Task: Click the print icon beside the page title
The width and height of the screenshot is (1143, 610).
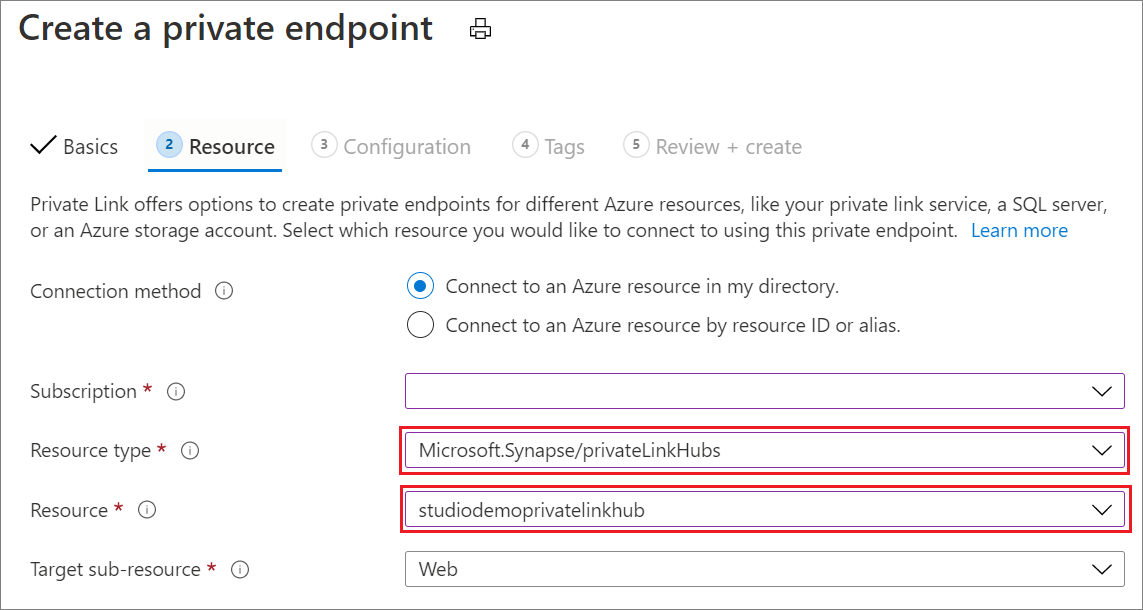Action: [x=481, y=30]
